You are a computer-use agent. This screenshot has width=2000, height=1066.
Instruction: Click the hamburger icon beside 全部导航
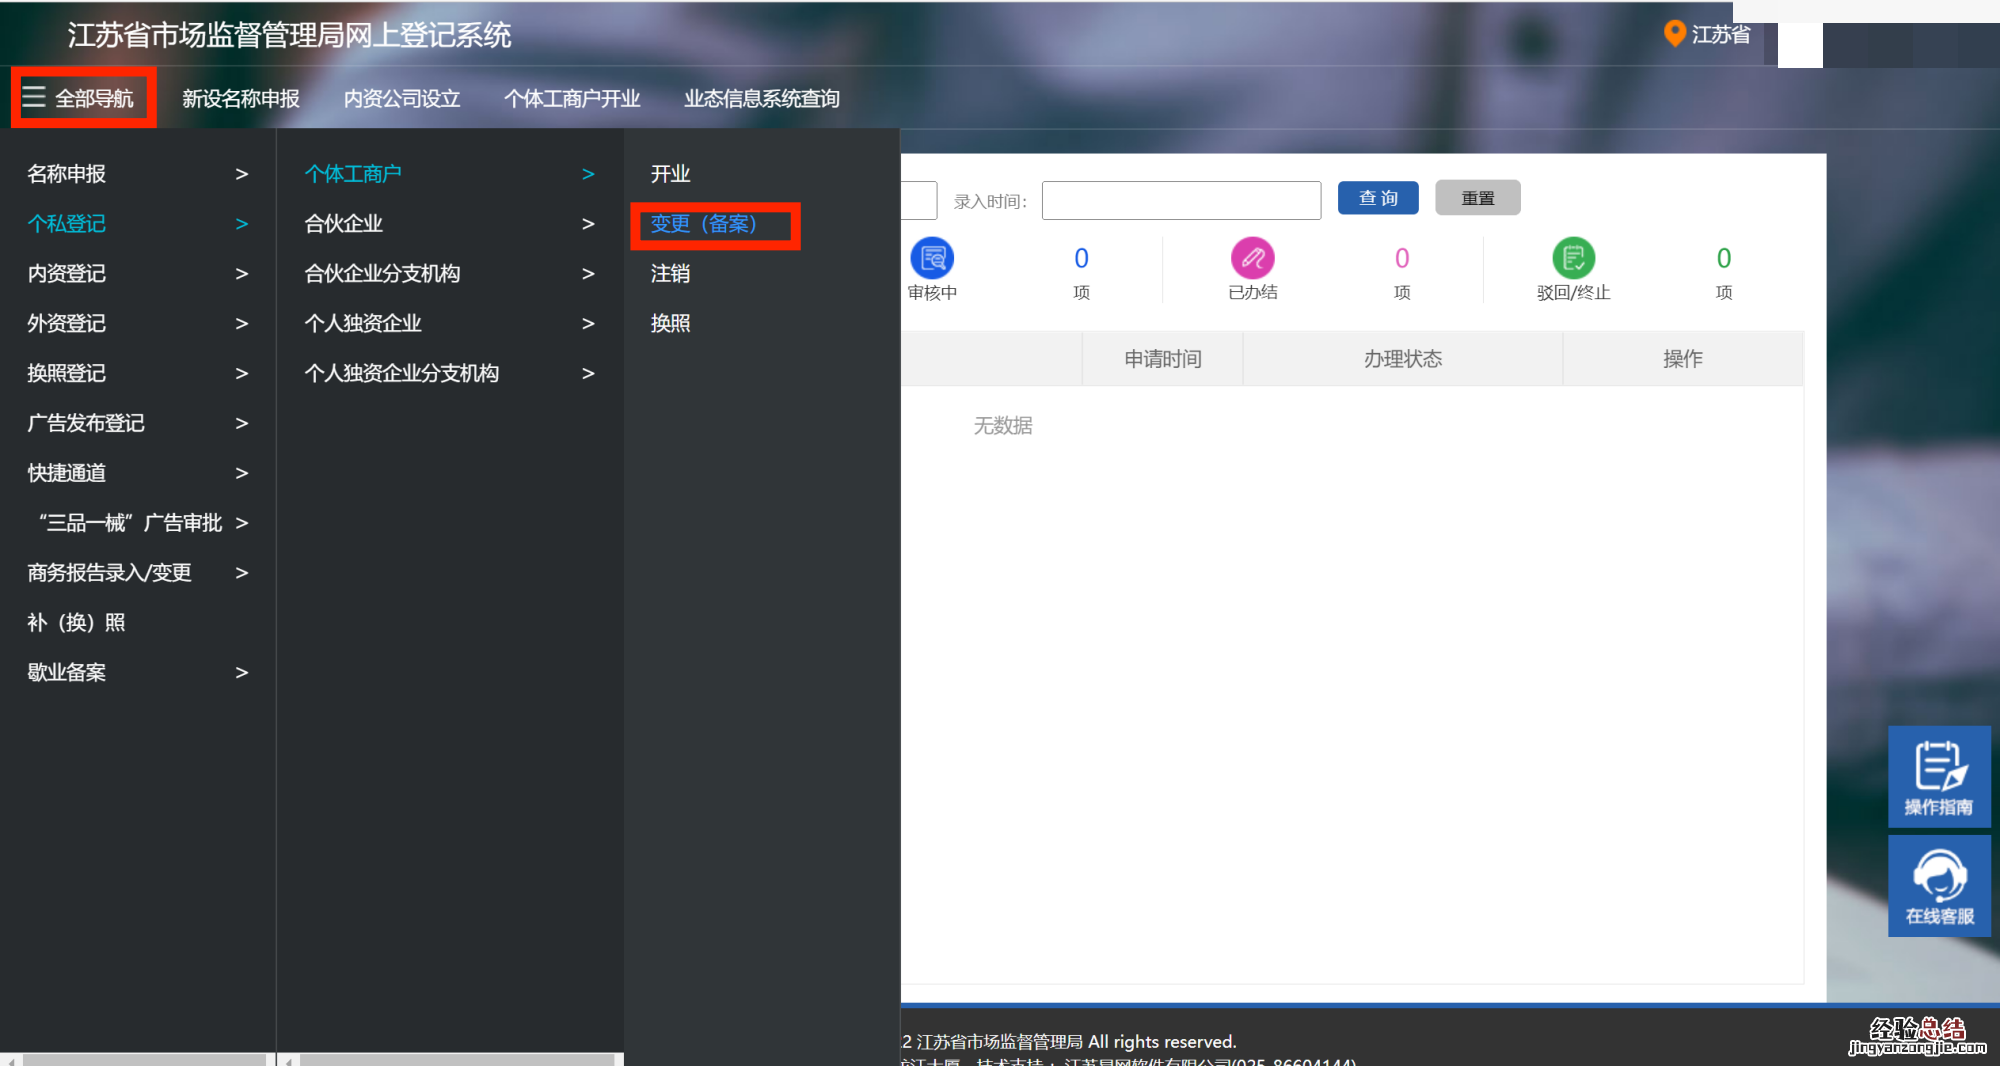[x=34, y=97]
